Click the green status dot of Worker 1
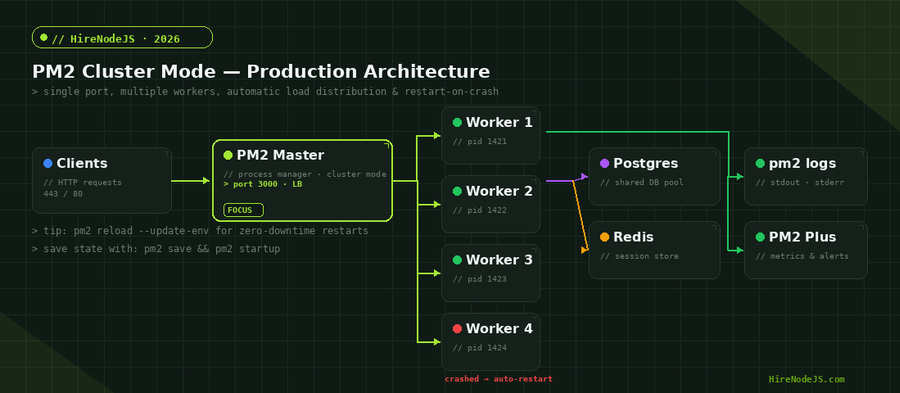The height and width of the screenshot is (393, 900). point(457,122)
